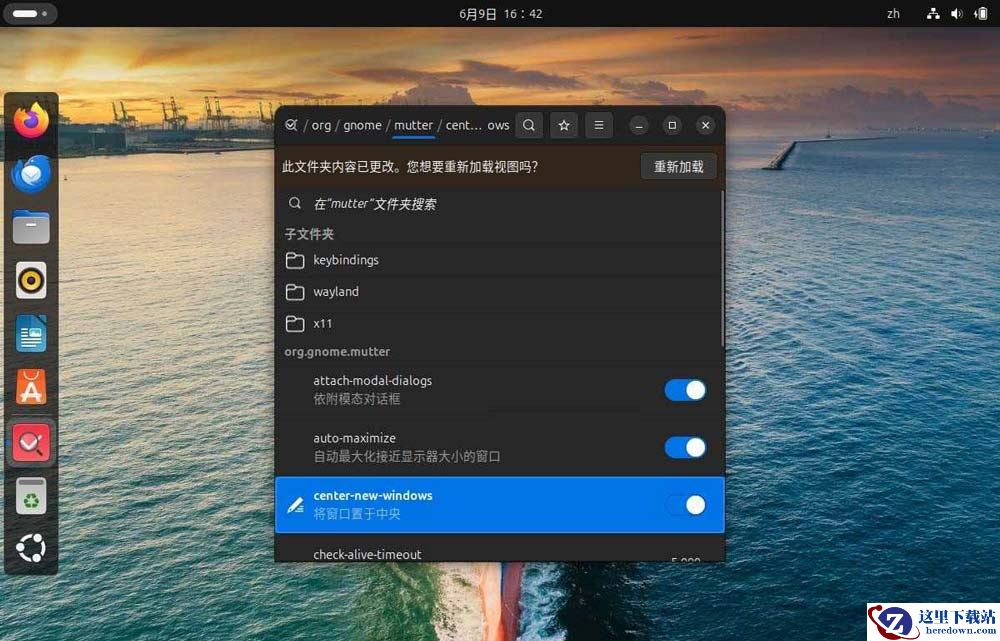This screenshot has width=1000, height=641.
Task: Click the search field 在"mutter"文件夹搜索
Action: (499, 204)
